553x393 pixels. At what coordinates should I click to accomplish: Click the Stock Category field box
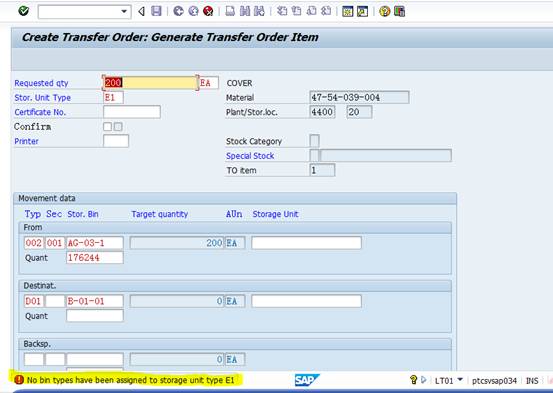point(314,141)
